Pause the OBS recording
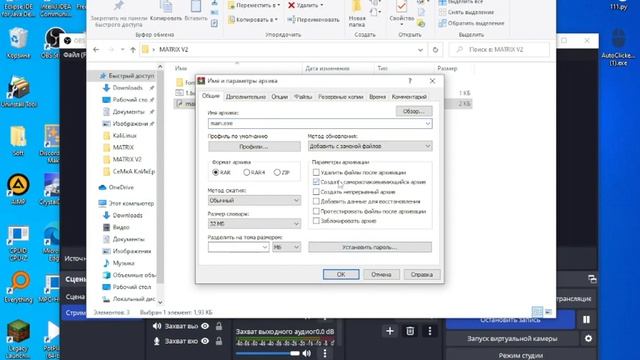Image resolution: width=640 pixels, height=360 pixels. coord(587,320)
